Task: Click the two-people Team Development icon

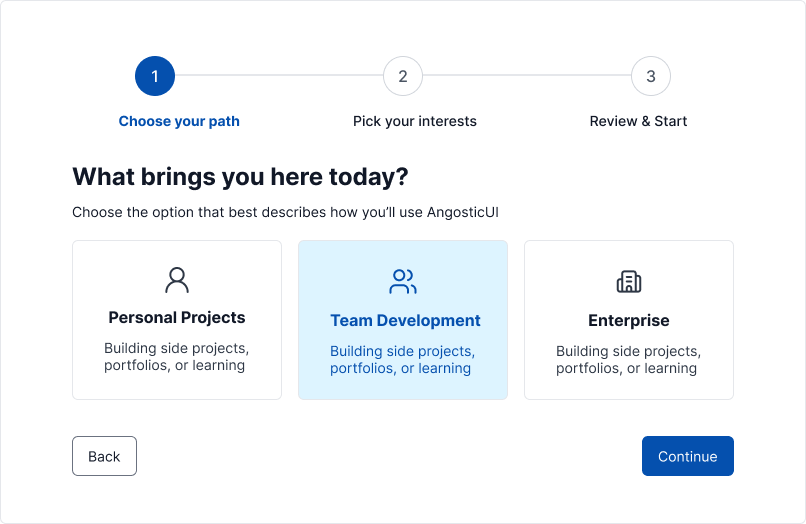Action: coord(403,282)
